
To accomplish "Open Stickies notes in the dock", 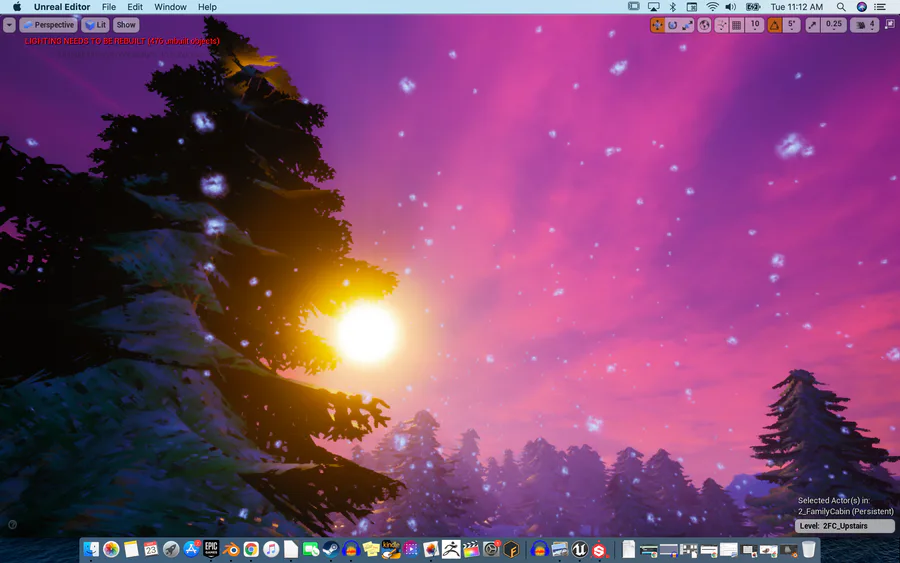I will click(371, 549).
